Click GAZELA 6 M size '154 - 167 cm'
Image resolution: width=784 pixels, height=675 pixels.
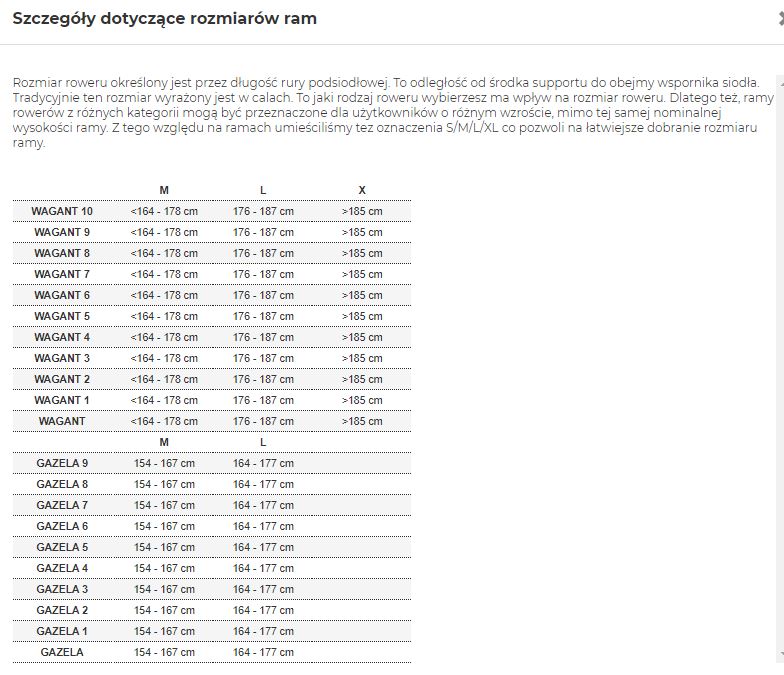pos(164,526)
